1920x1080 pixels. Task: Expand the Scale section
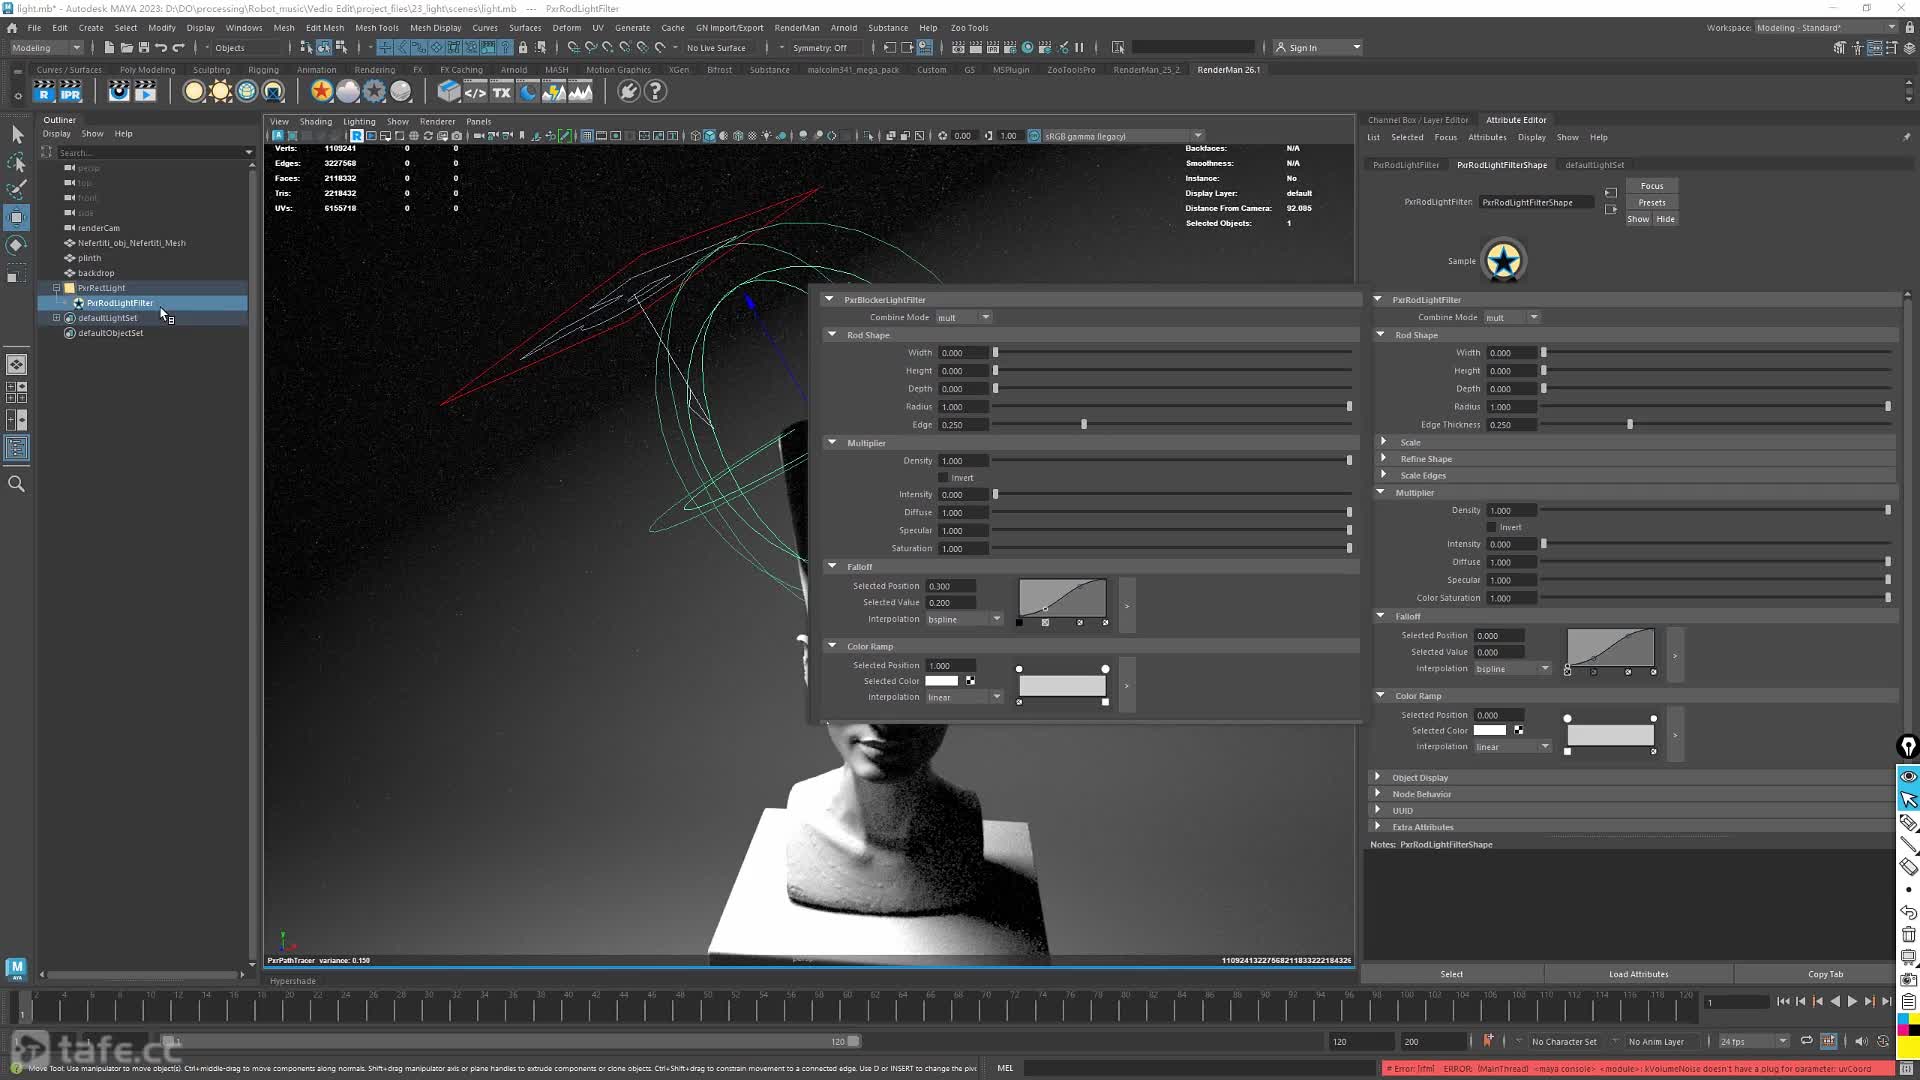tap(1384, 442)
